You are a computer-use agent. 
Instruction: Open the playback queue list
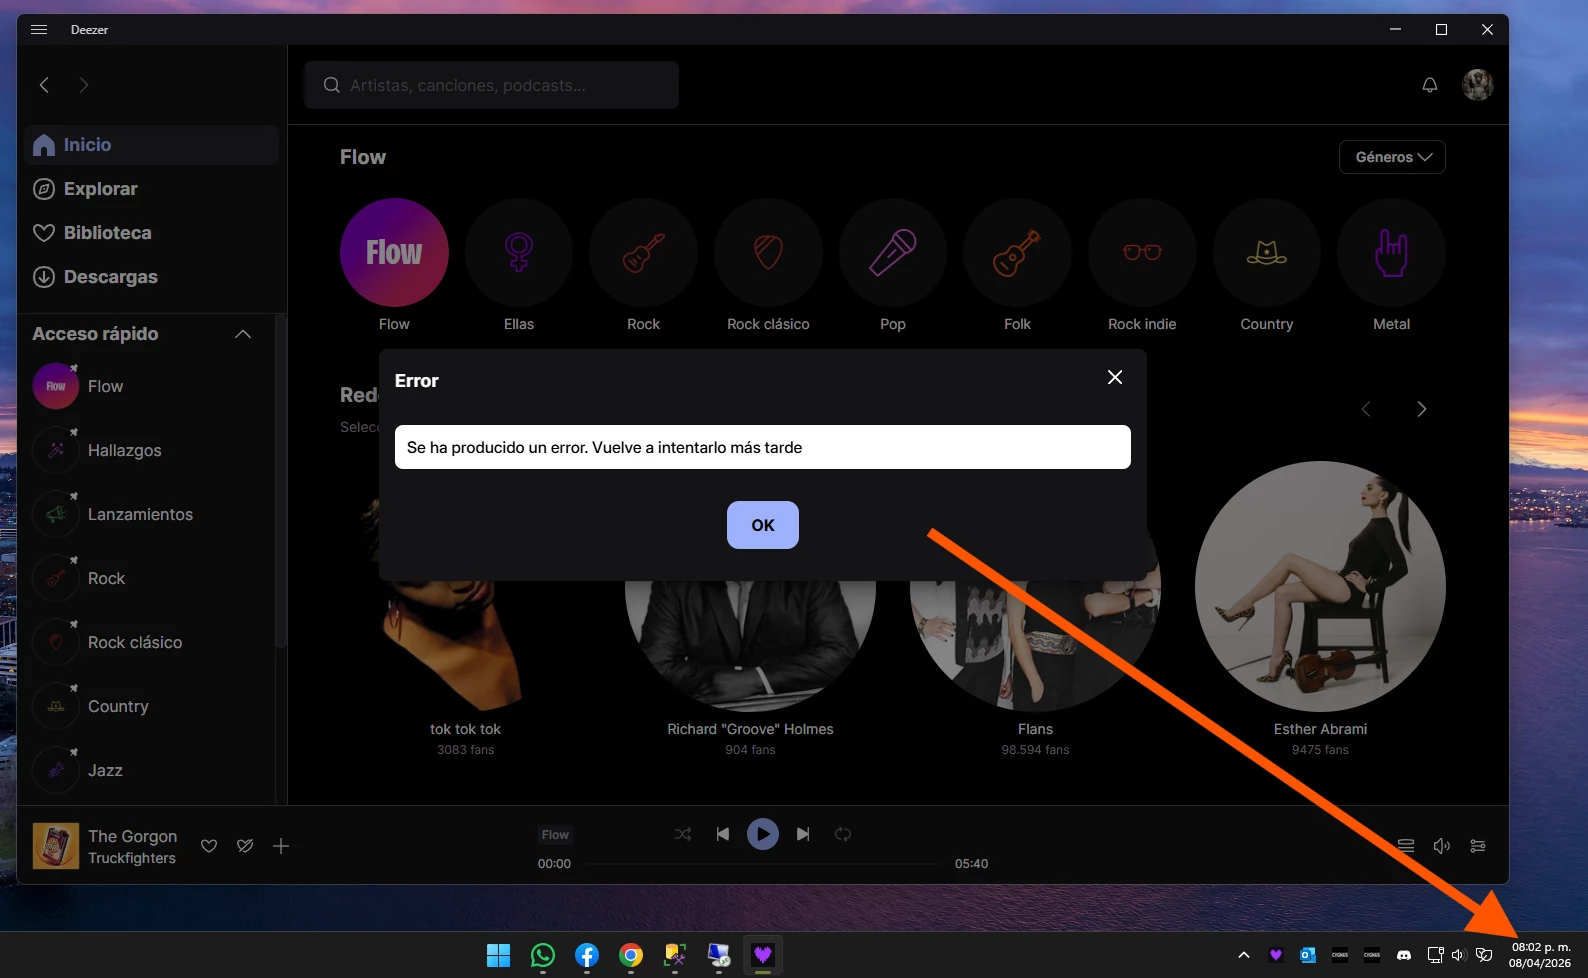[1406, 846]
